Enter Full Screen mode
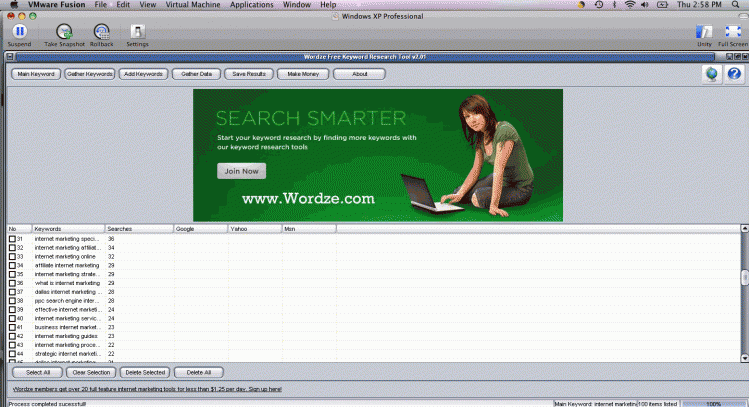The image size is (749, 407). [x=733, y=32]
